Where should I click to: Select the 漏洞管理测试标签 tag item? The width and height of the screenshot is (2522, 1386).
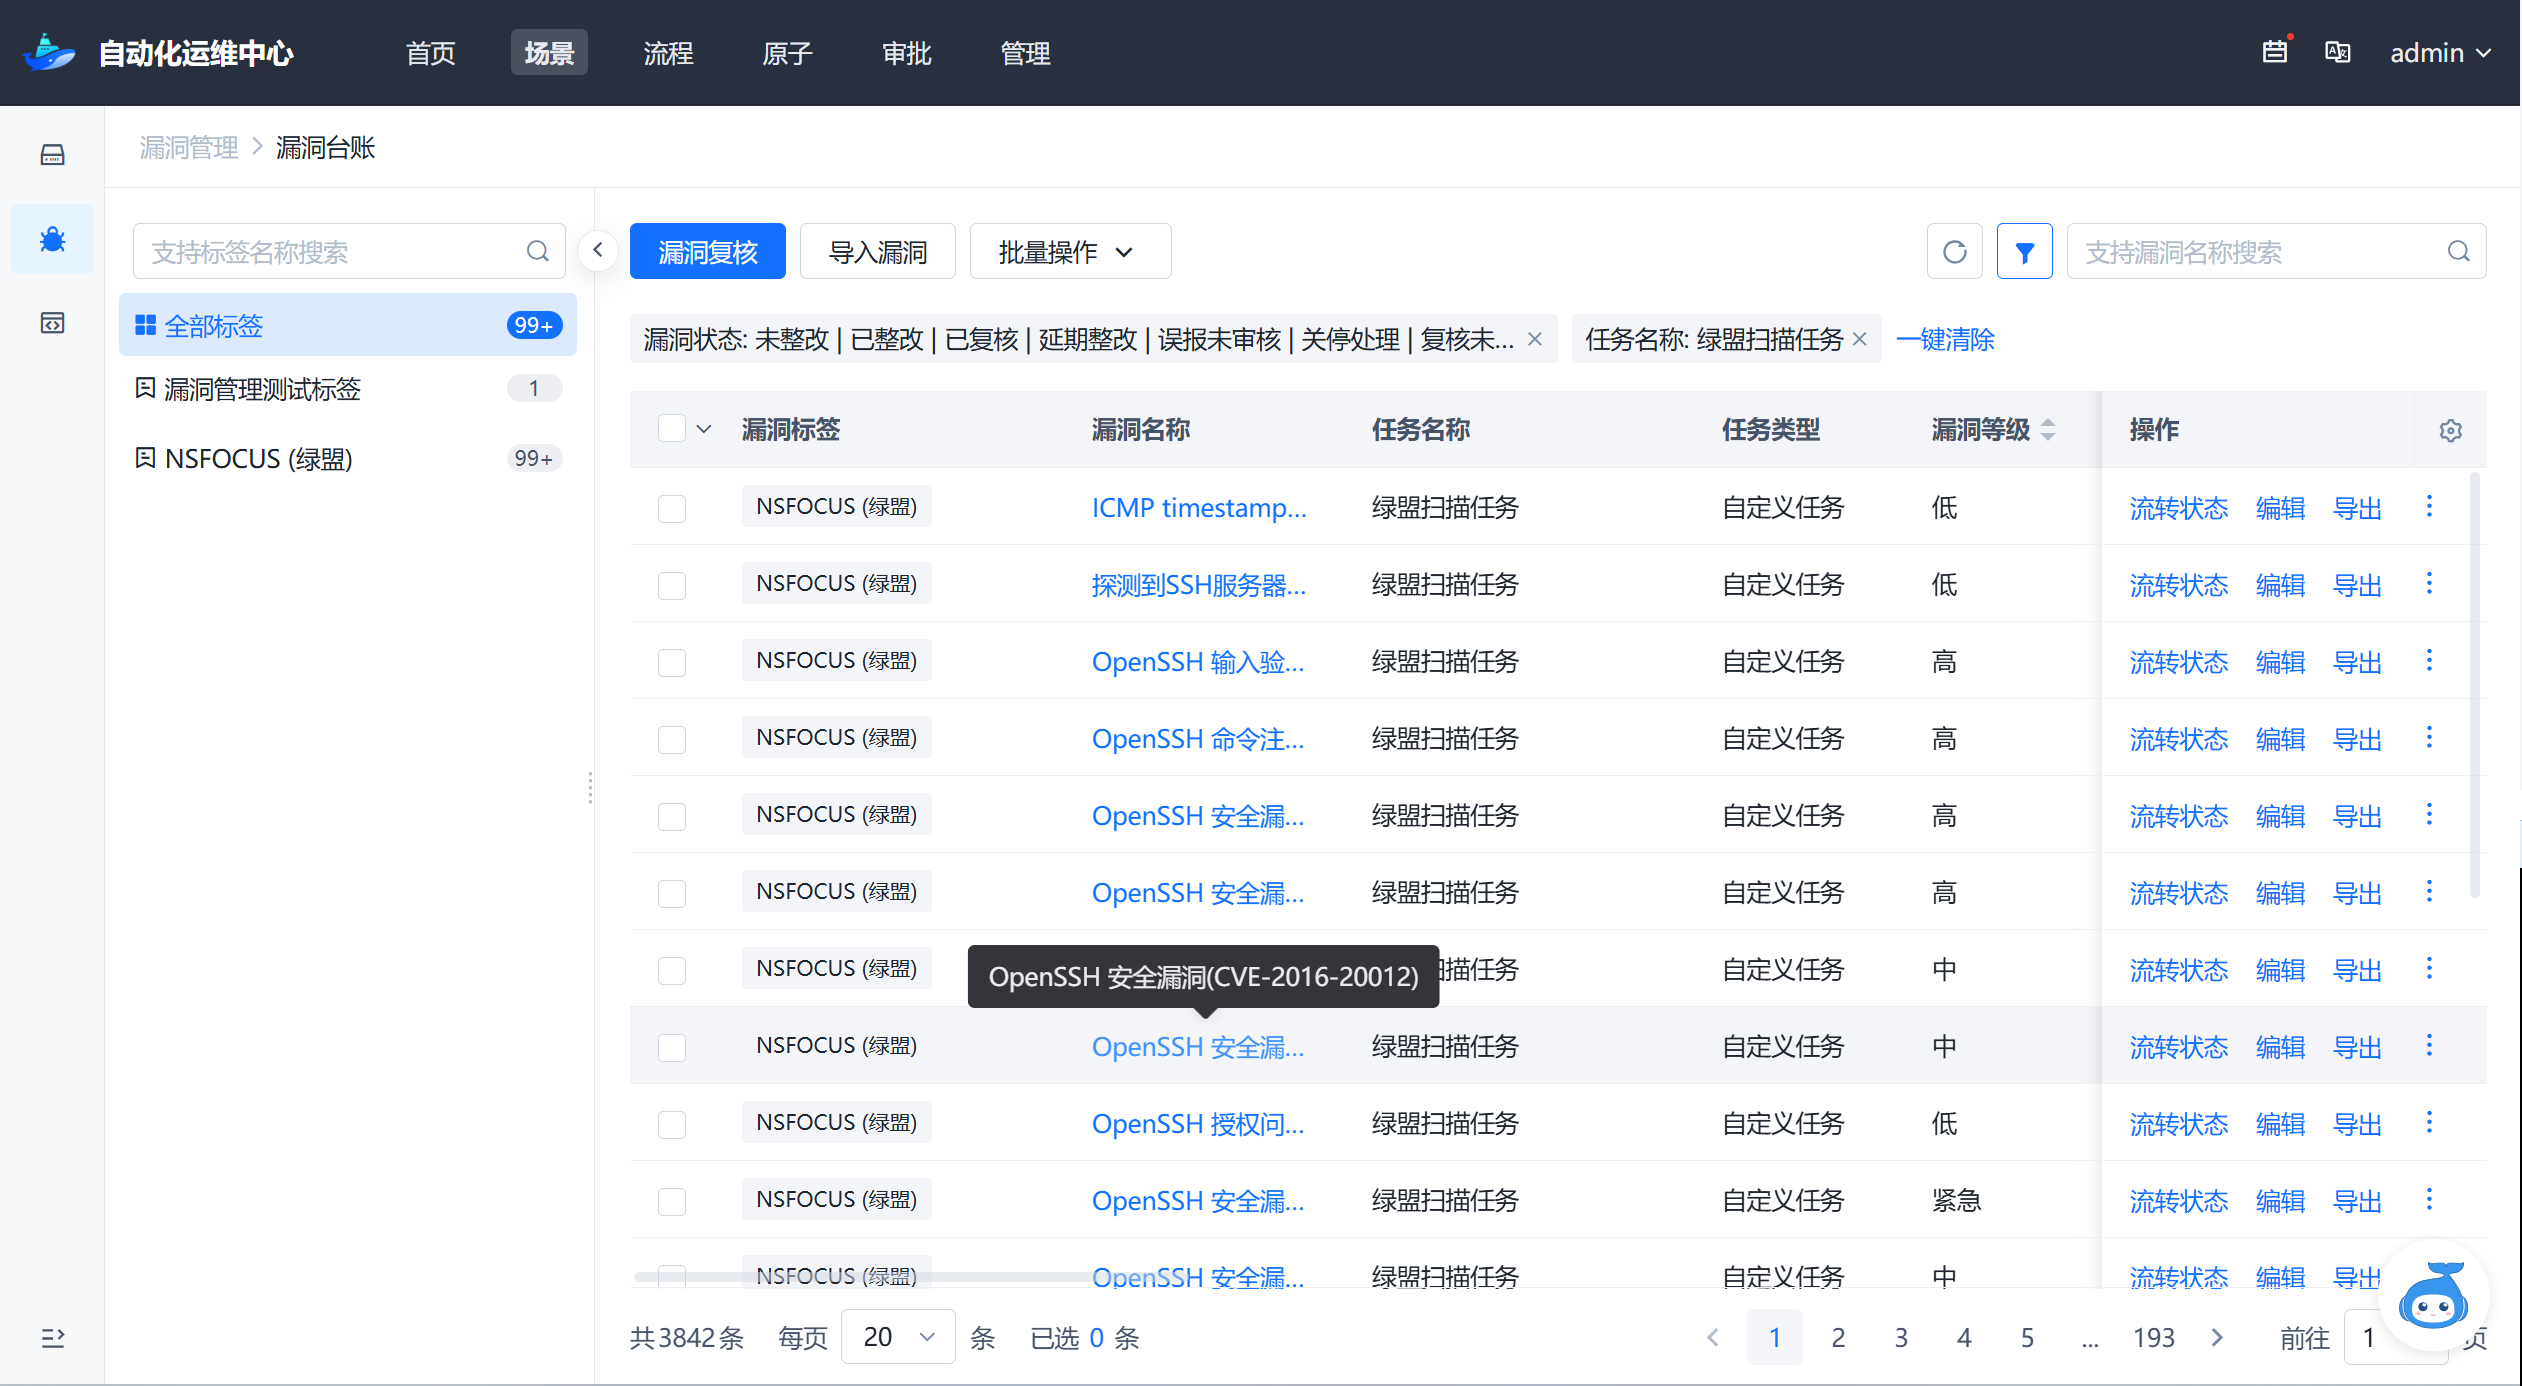tap(348, 388)
